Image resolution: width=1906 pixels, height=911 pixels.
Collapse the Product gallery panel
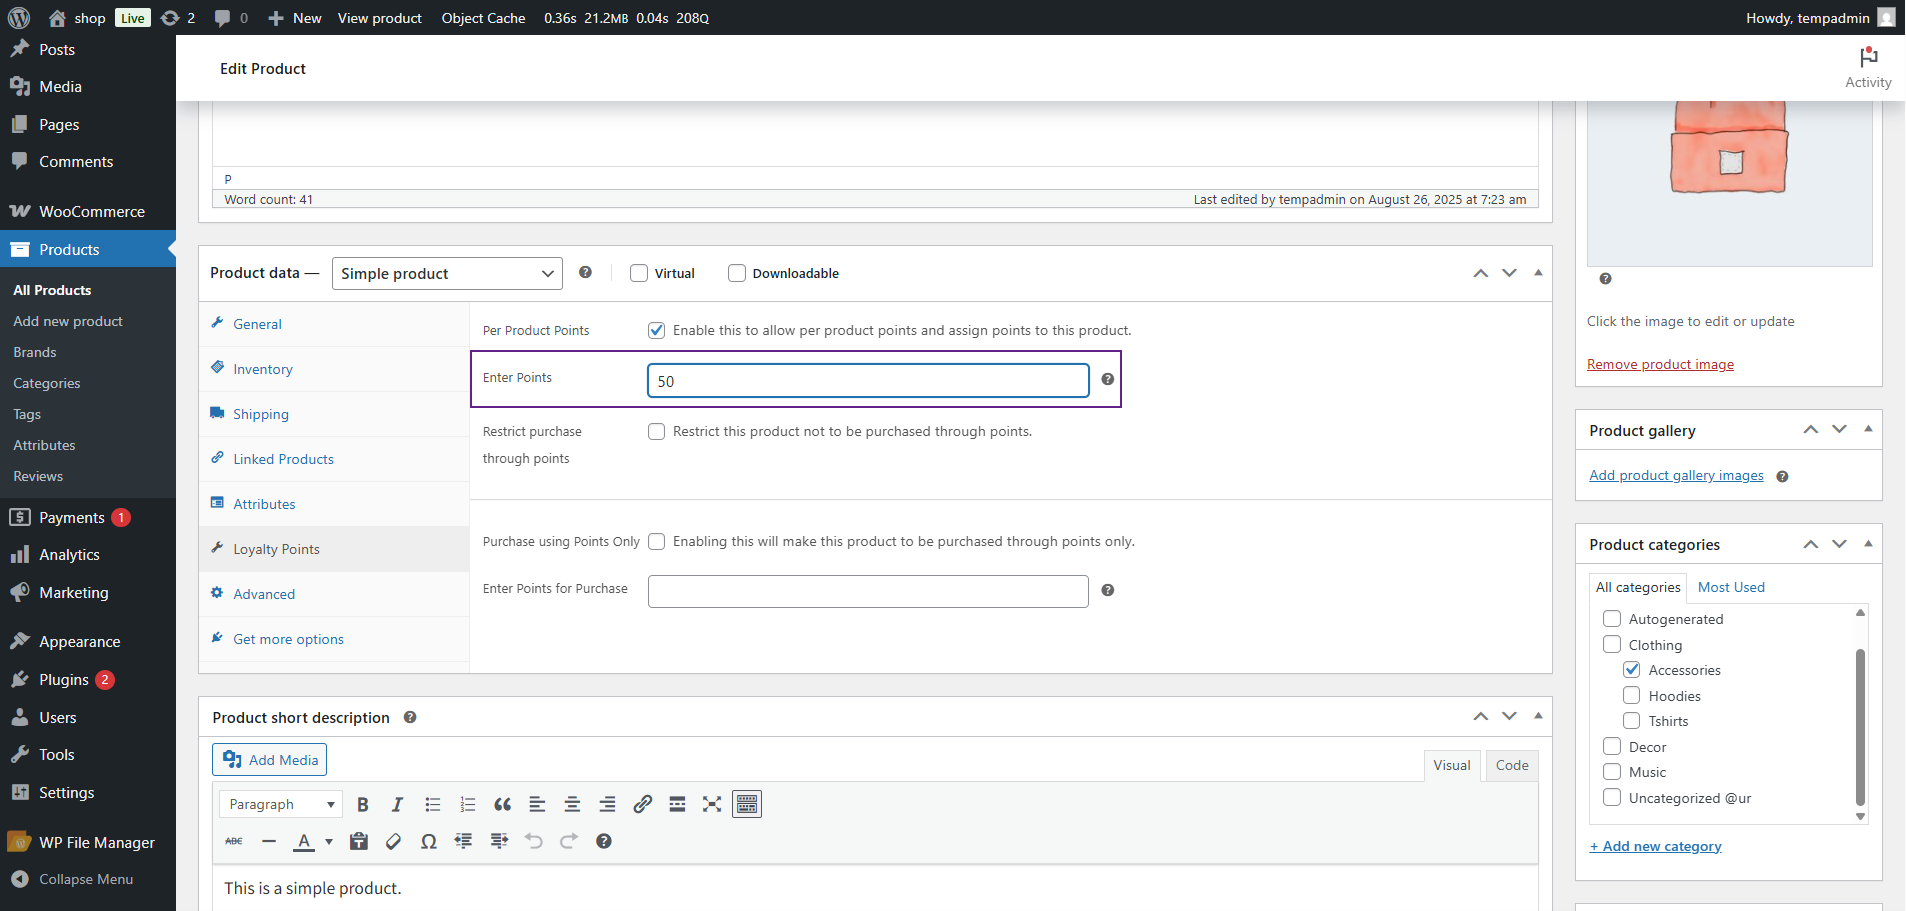coord(1867,430)
